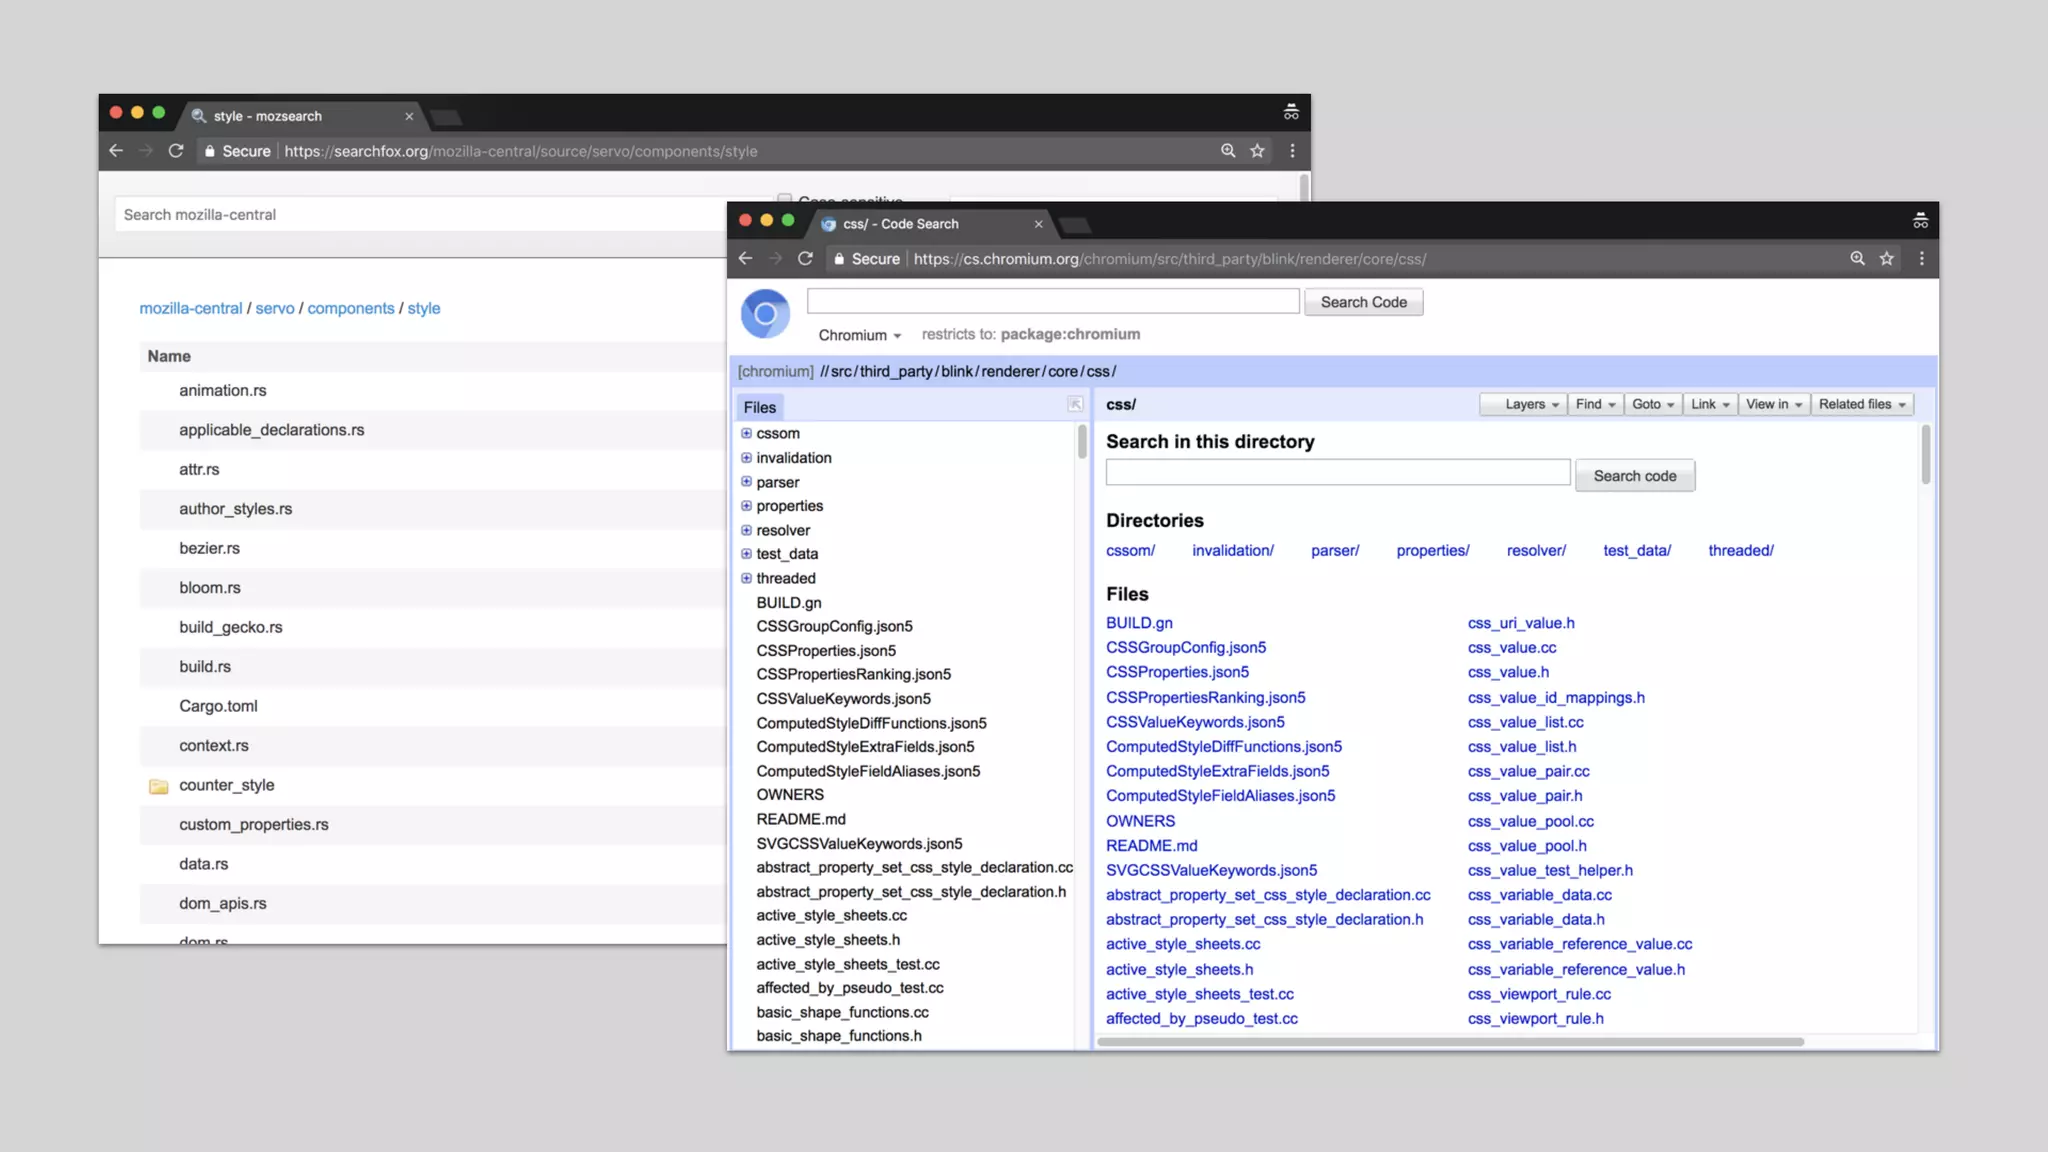The height and width of the screenshot is (1152, 2048).
Task: Click back arrow in mozsearch window
Action: coord(116,151)
